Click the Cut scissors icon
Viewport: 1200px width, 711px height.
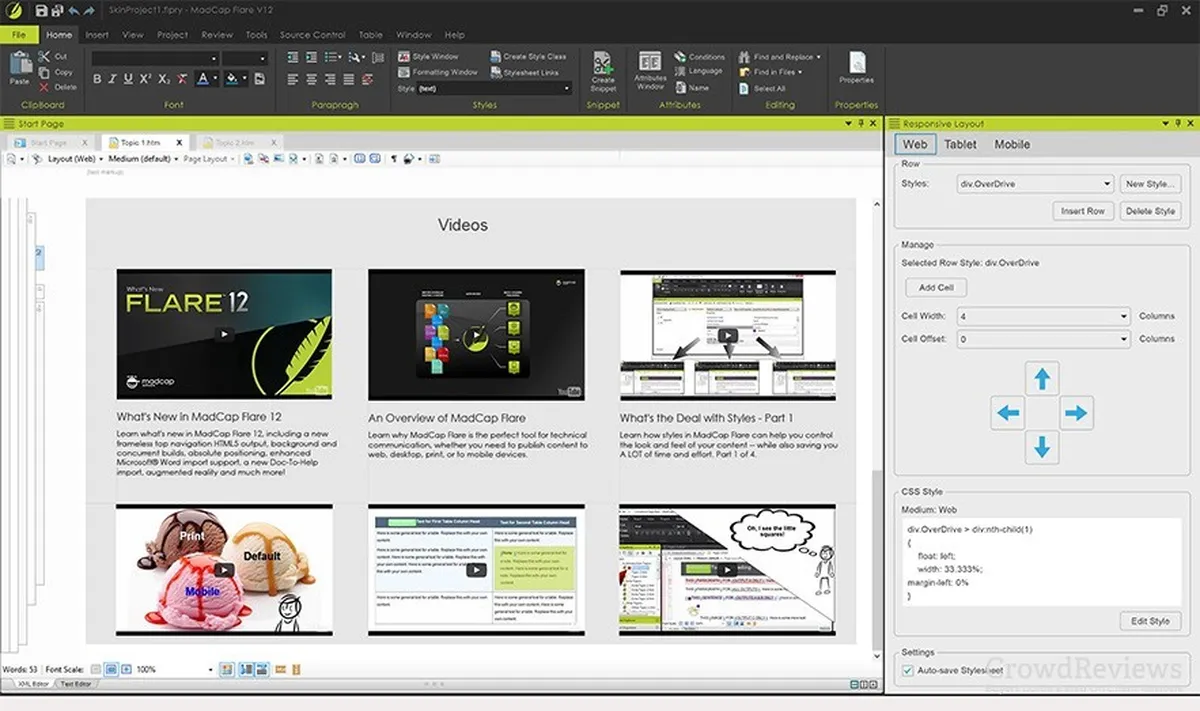[x=45, y=57]
